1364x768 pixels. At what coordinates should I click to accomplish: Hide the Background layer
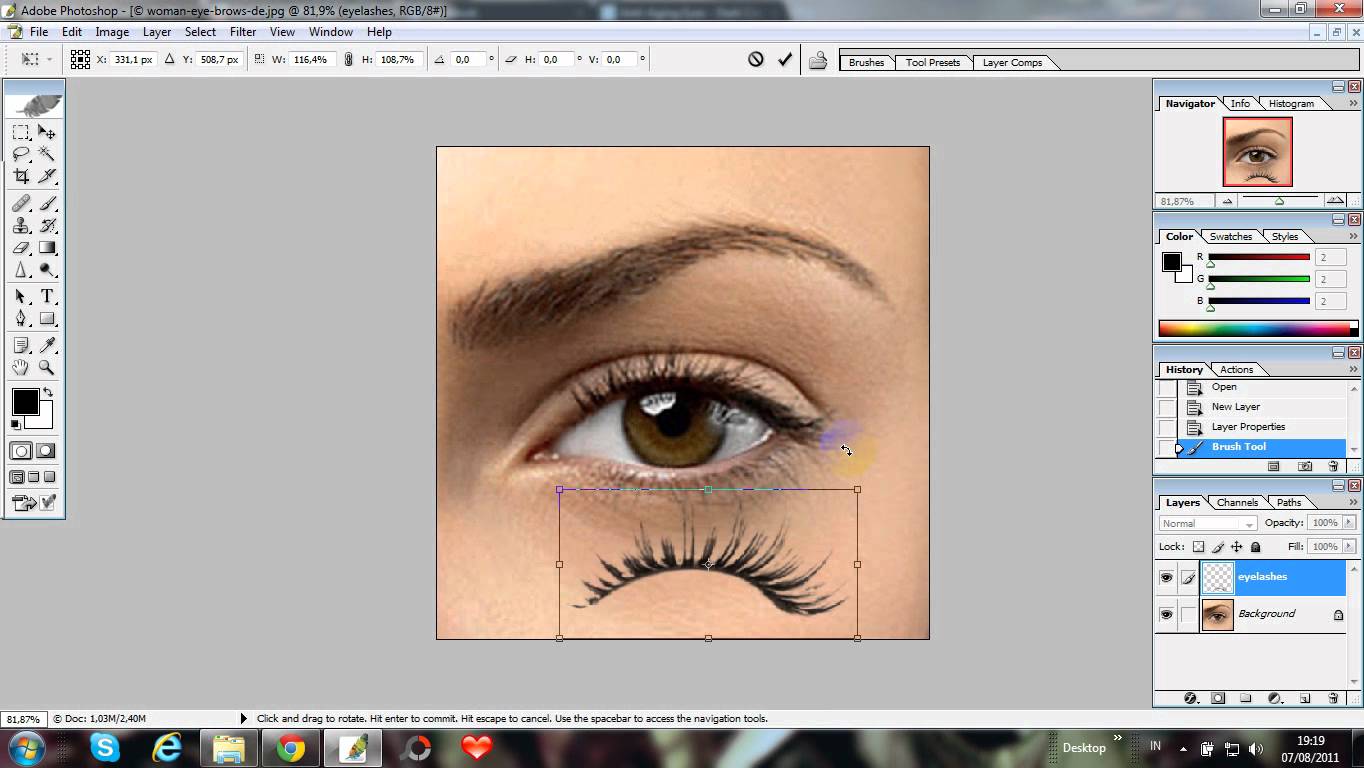(x=1166, y=615)
